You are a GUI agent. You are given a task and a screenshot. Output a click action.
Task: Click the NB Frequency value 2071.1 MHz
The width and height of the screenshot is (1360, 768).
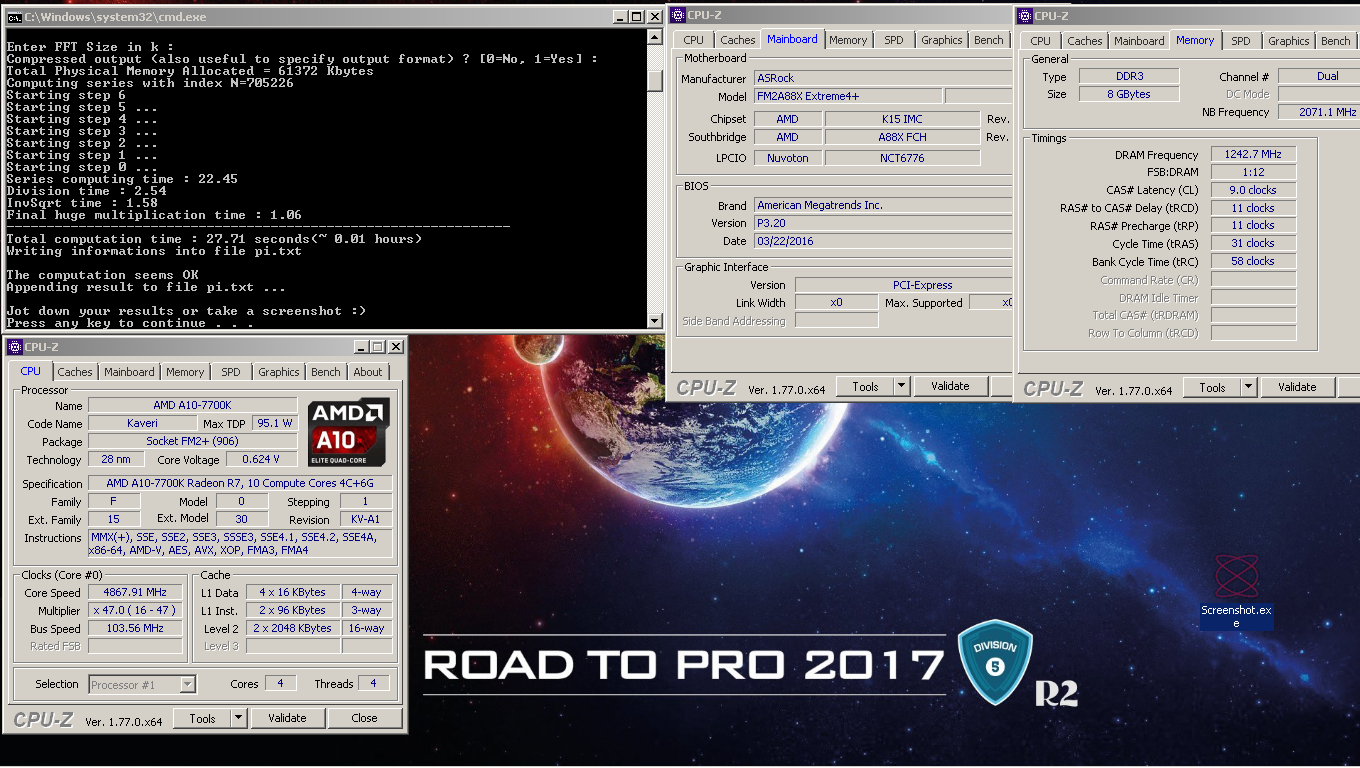[x=1318, y=112]
